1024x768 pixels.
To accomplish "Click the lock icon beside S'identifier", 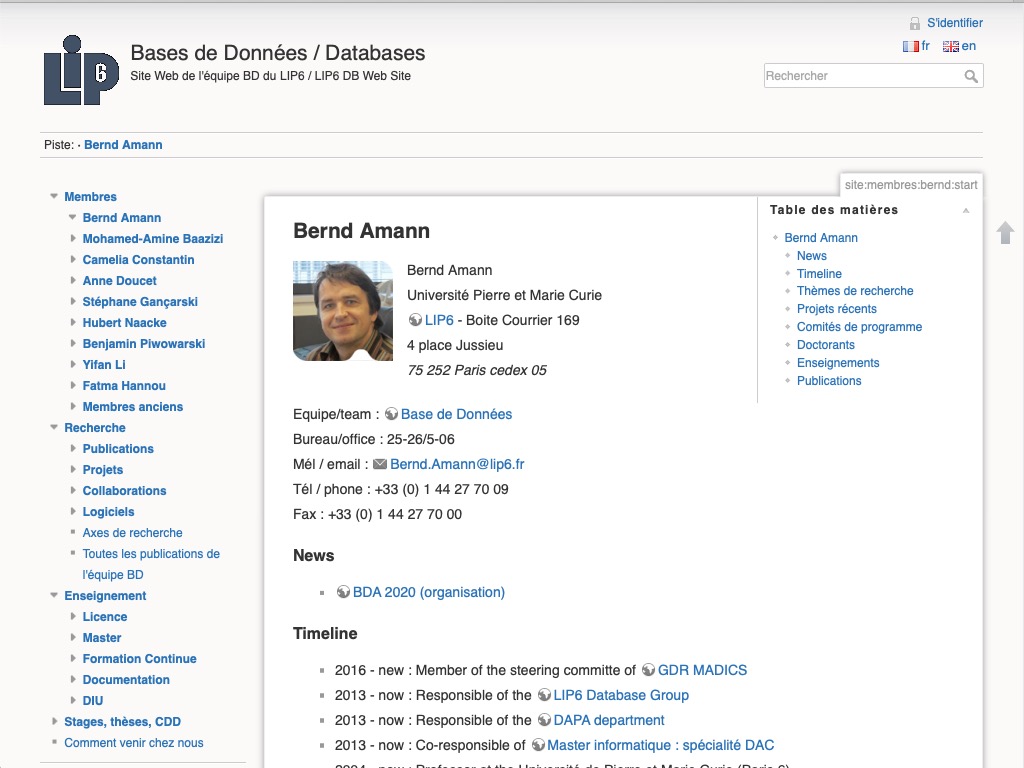I will (914, 23).
